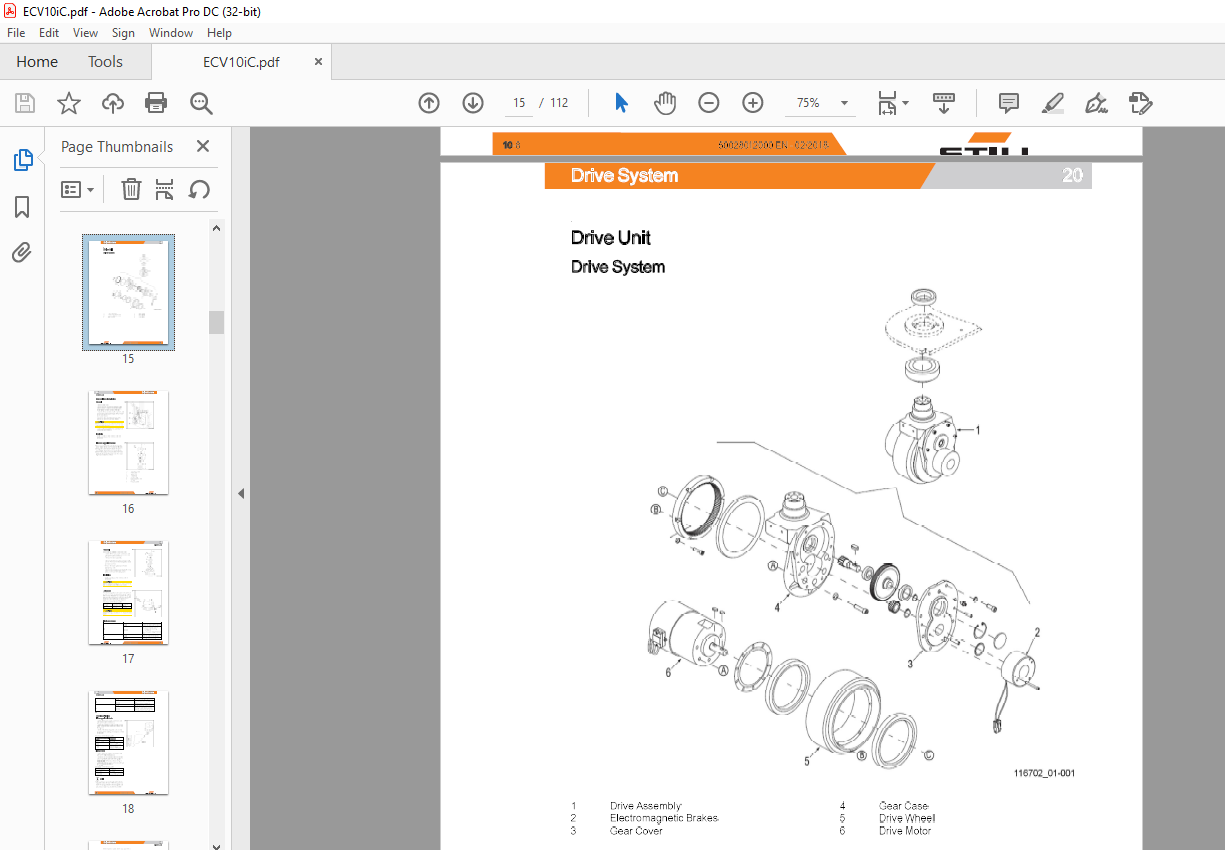Select page 17 thumbnail

(128, 593)
